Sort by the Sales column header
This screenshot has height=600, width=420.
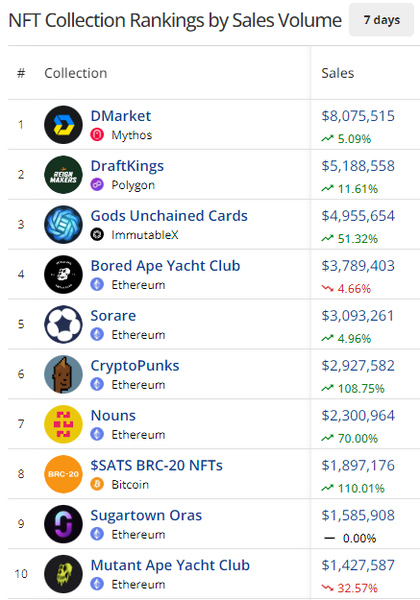click(337, 73)
